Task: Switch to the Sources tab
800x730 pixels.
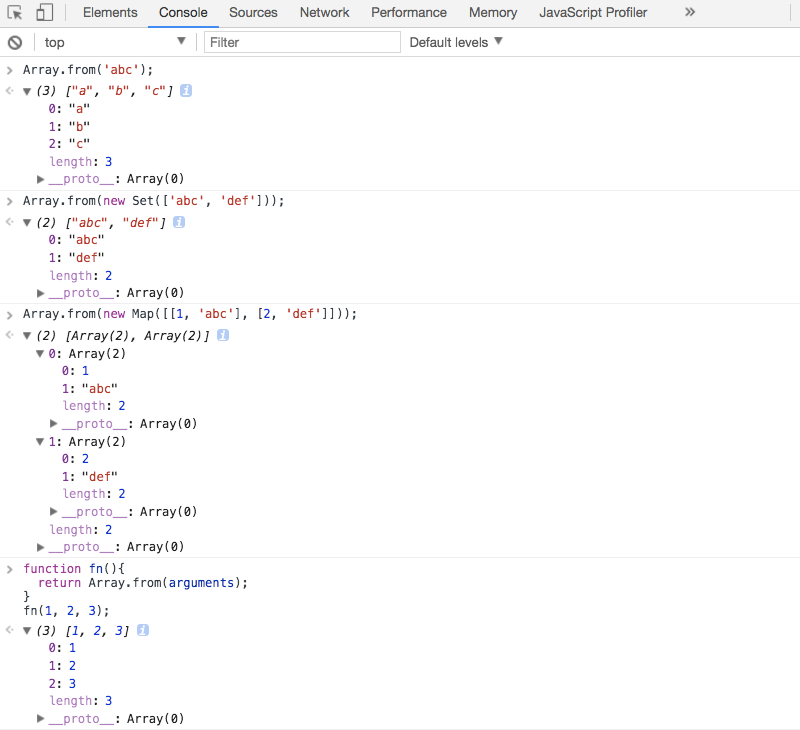Action: click(253, 12)
